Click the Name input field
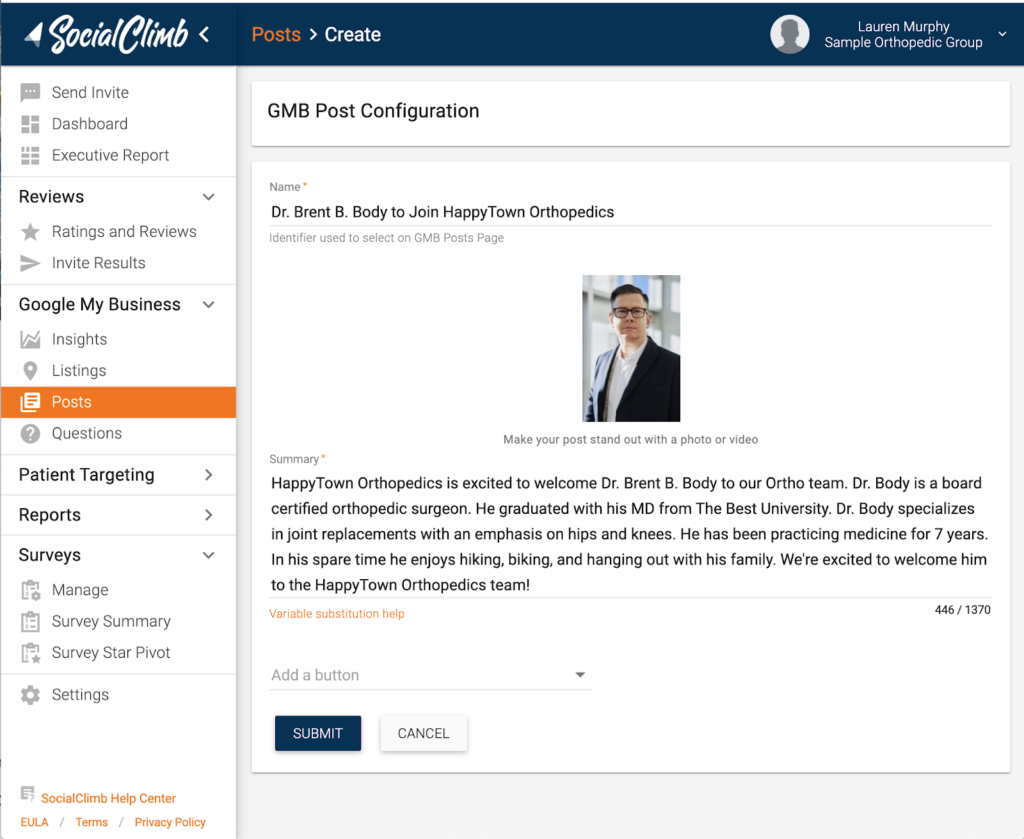 coord(631,212)
